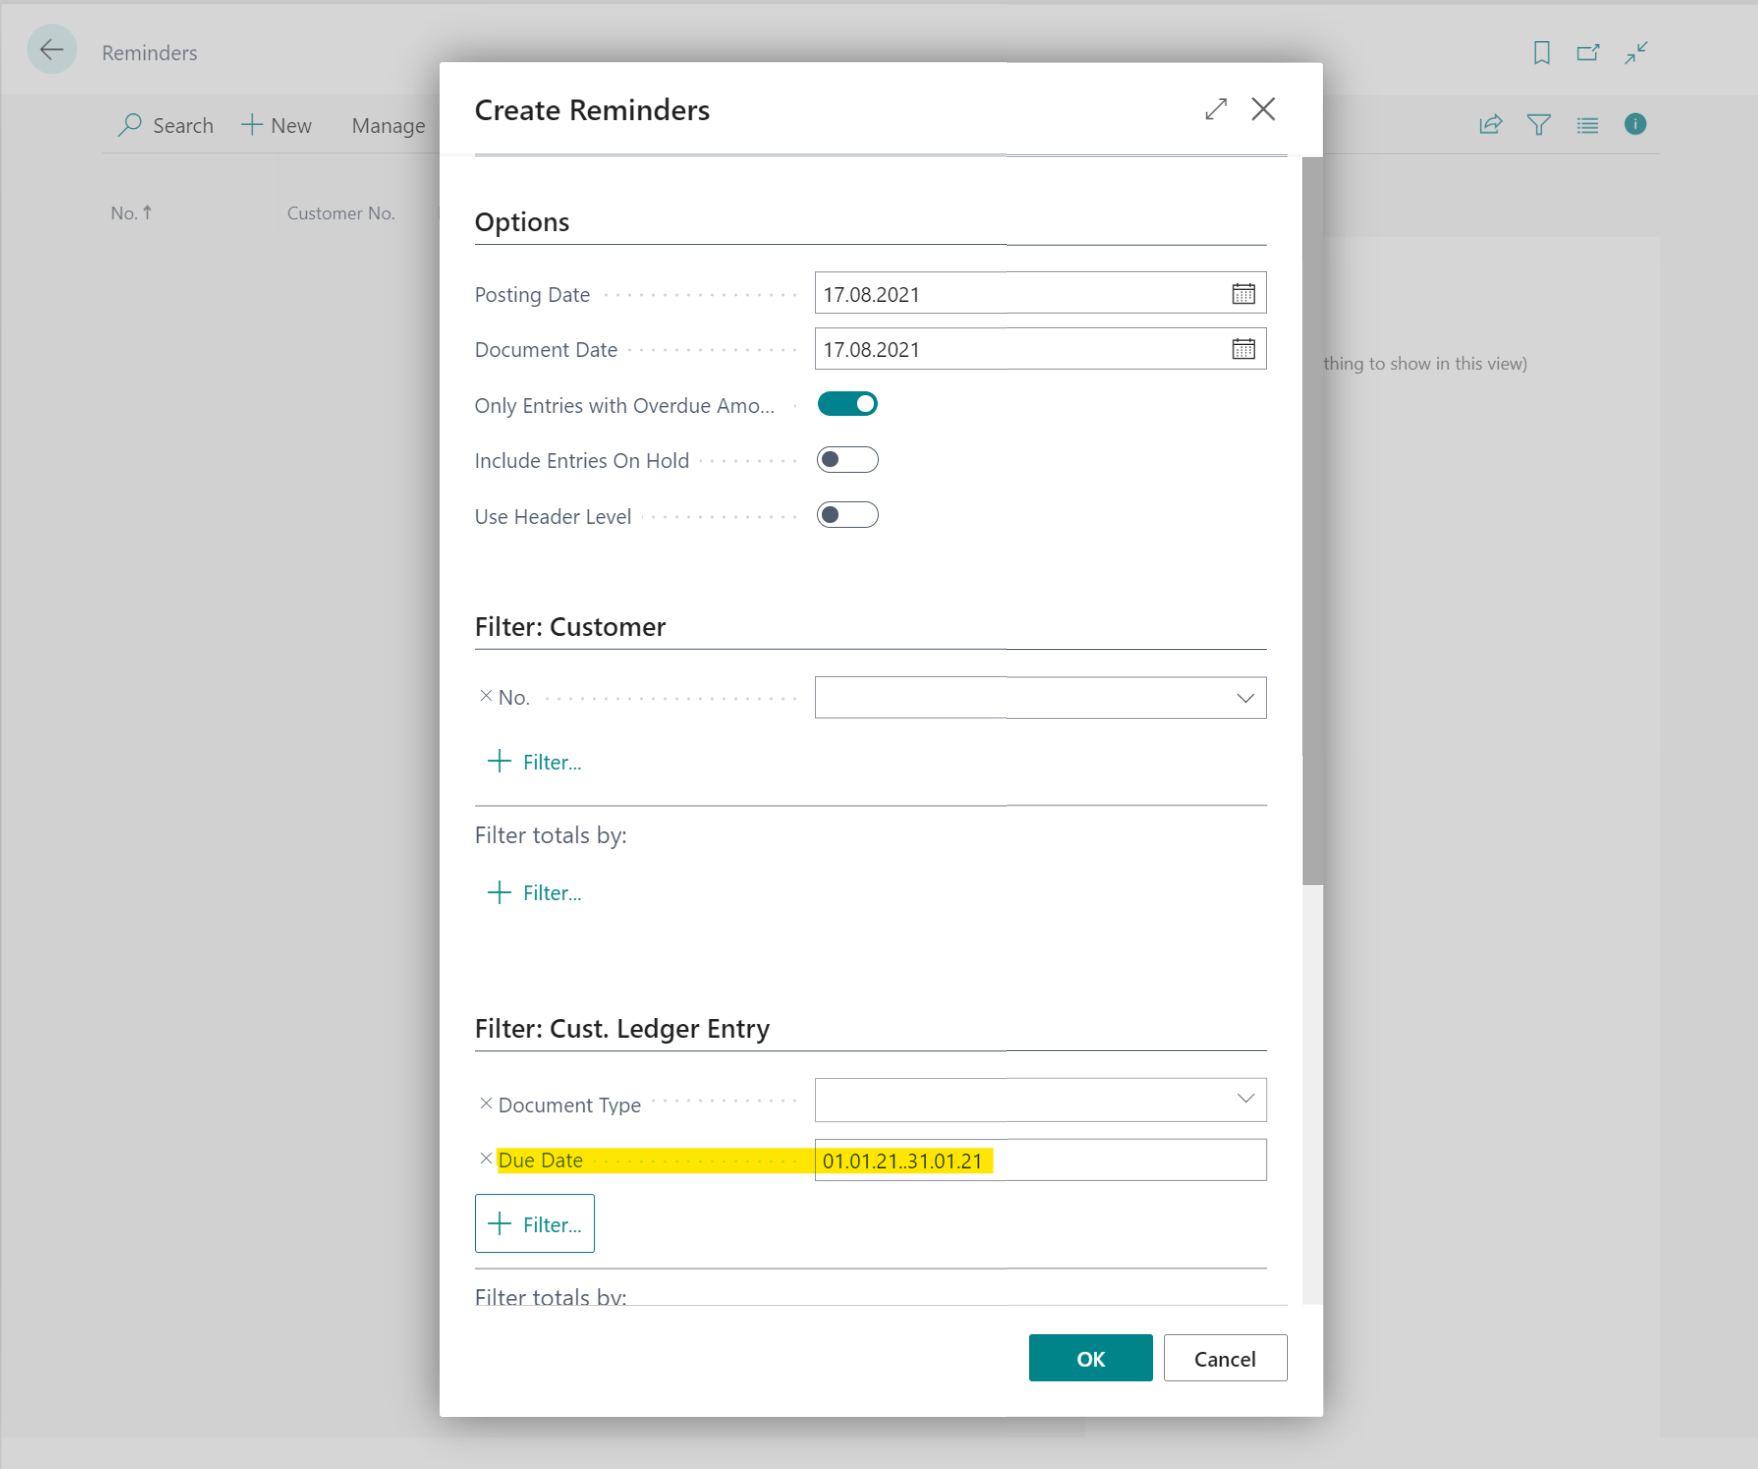The height and width of the screenshot is (1469, 1758).
Task: Click the filter icon on the list toolbar
Action: (1538, 124)
